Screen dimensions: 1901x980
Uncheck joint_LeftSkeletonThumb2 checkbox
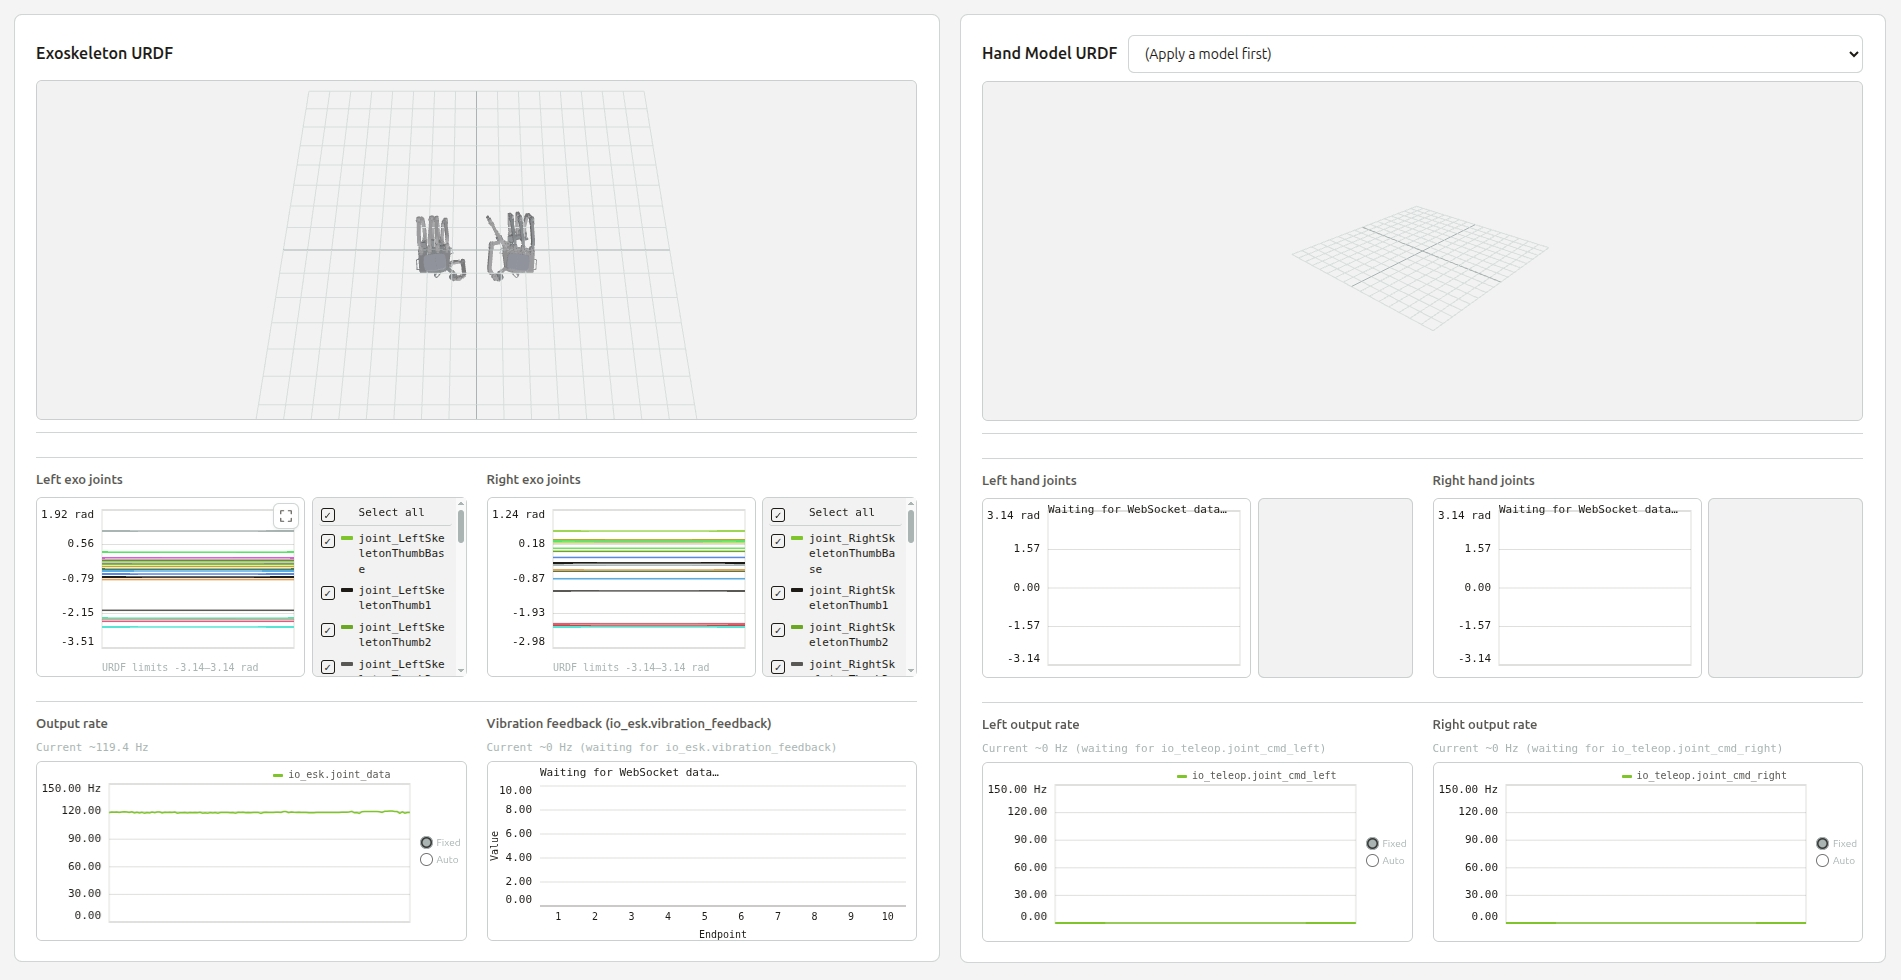pos(328,630)
